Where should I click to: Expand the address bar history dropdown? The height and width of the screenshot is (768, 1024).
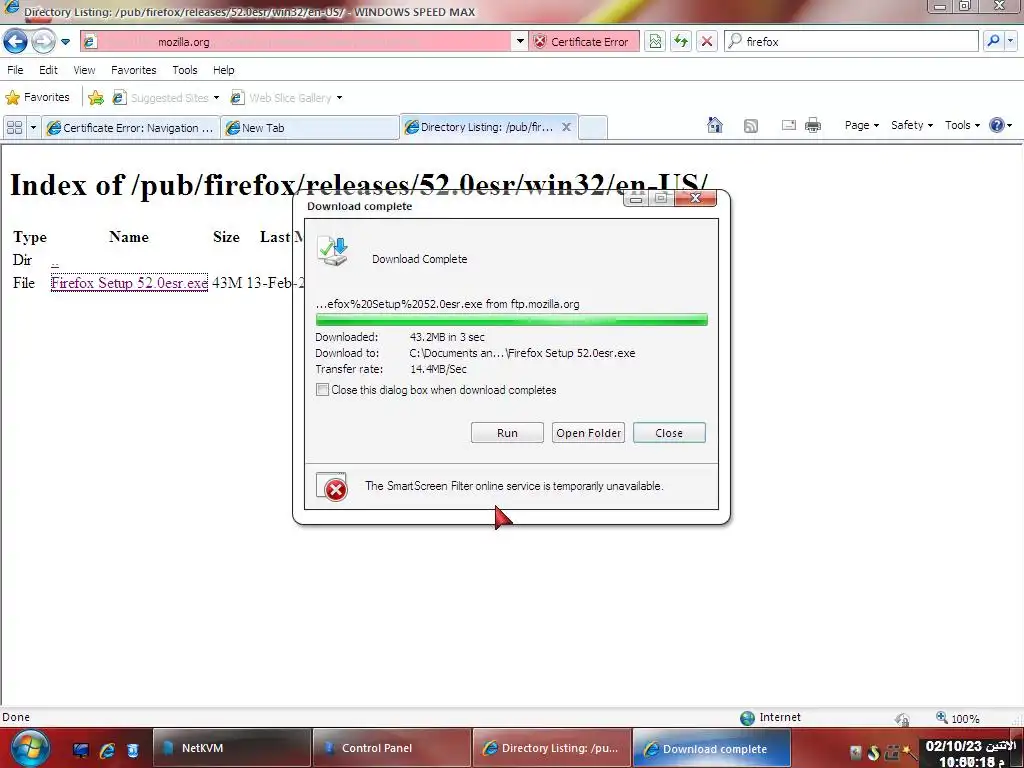point(520,42)
